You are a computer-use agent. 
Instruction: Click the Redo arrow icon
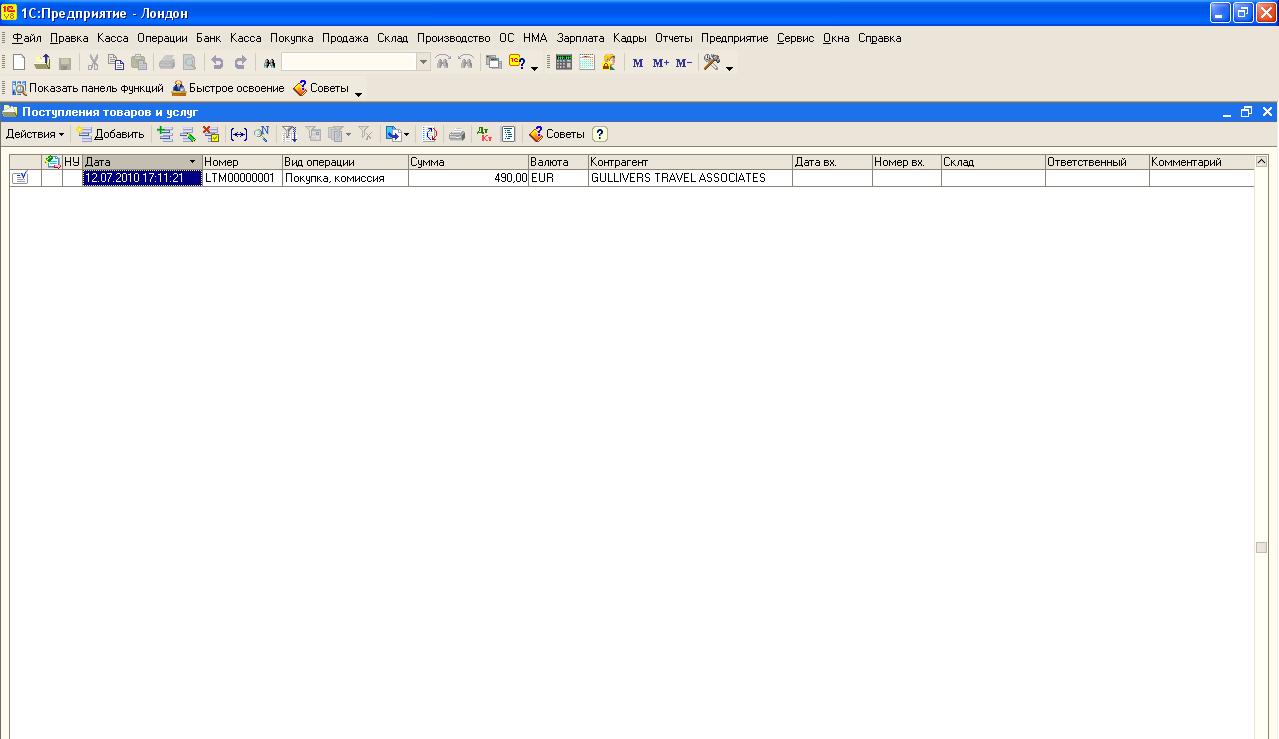240,62
